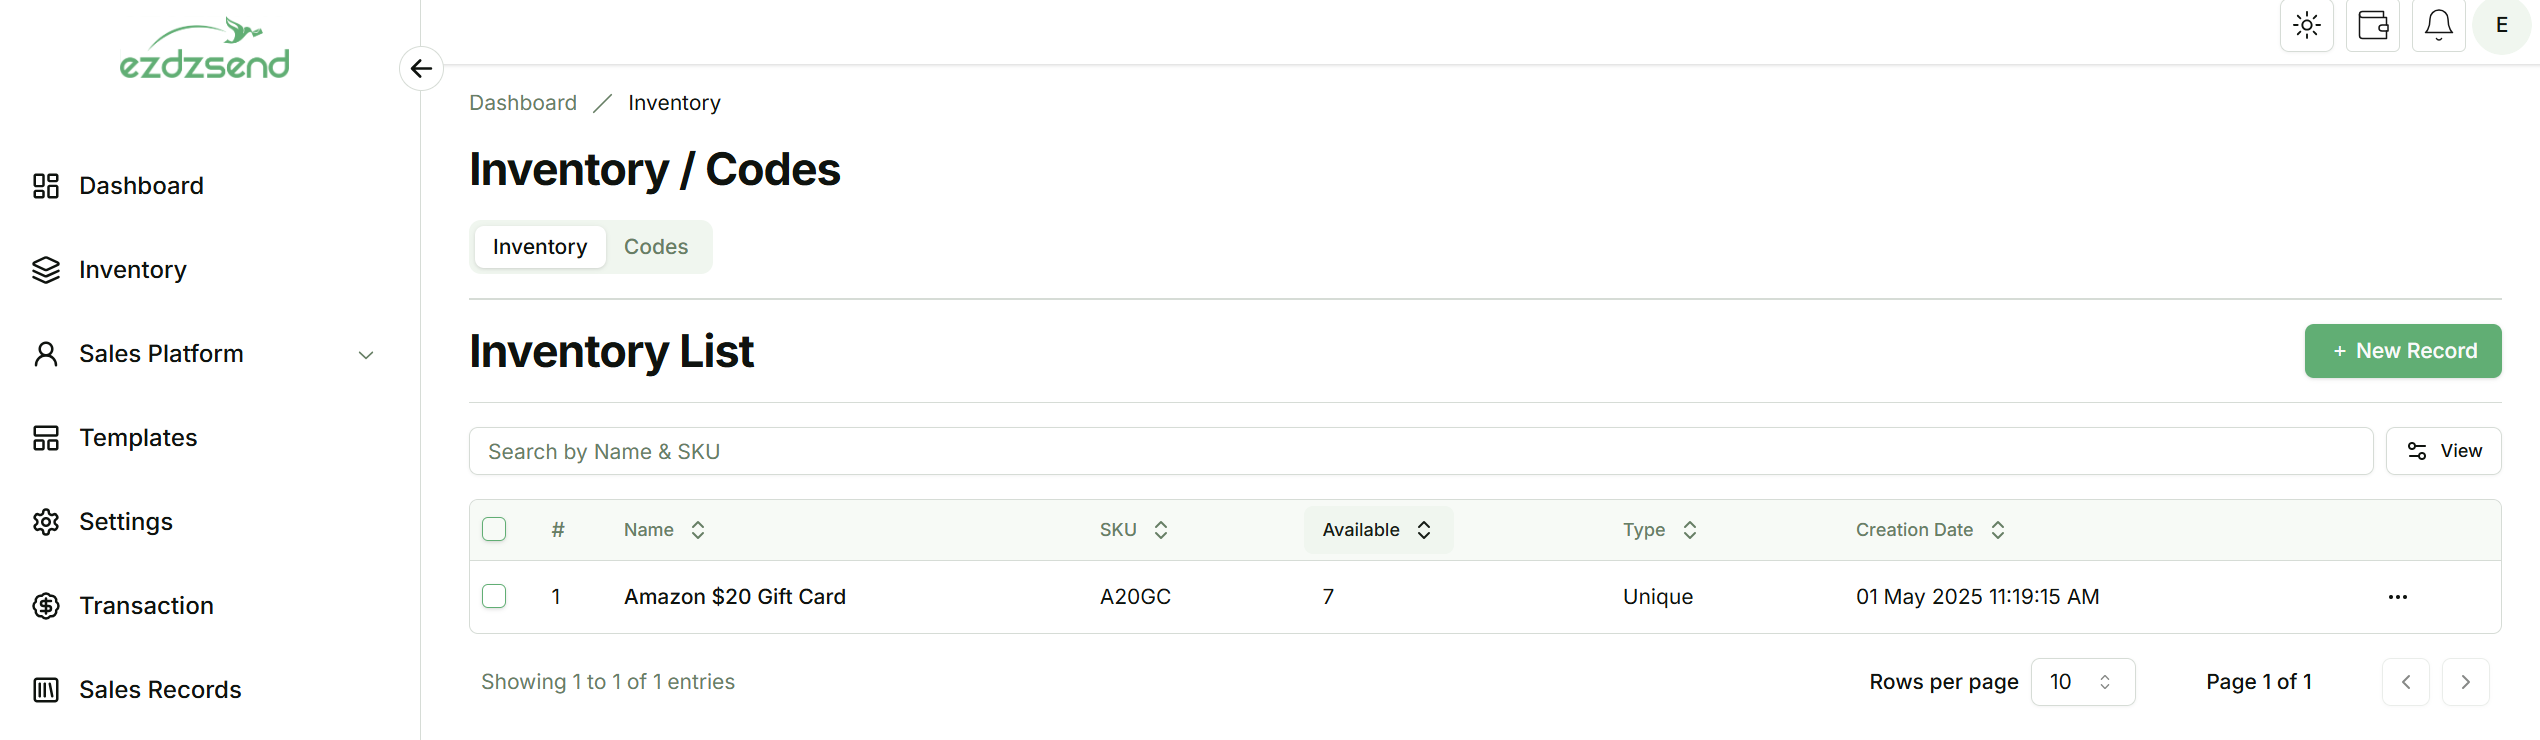
Task: Toggle the light/dark theme sun icon
Action: tap(2306, 26)
